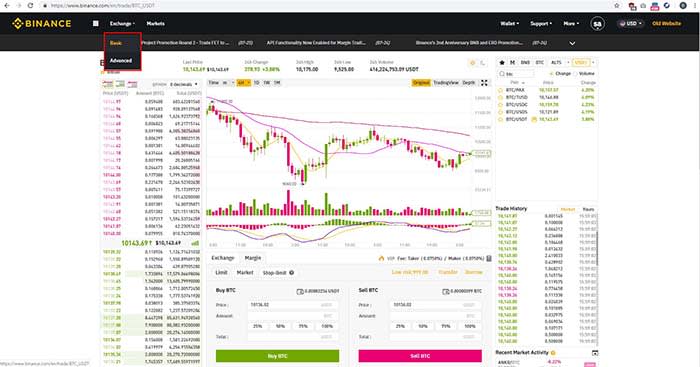Show combined buy and sell order book view
This screenshot has height=367, width=700.
coord(108,84)
